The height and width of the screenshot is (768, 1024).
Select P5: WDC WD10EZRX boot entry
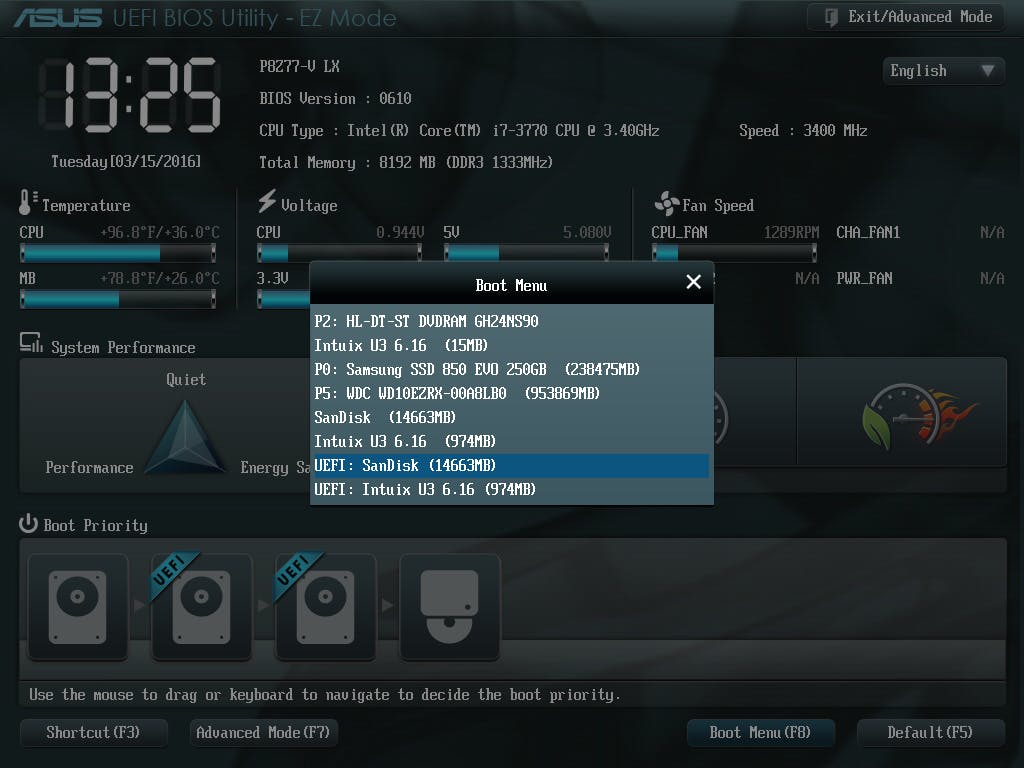click(511, 394)
